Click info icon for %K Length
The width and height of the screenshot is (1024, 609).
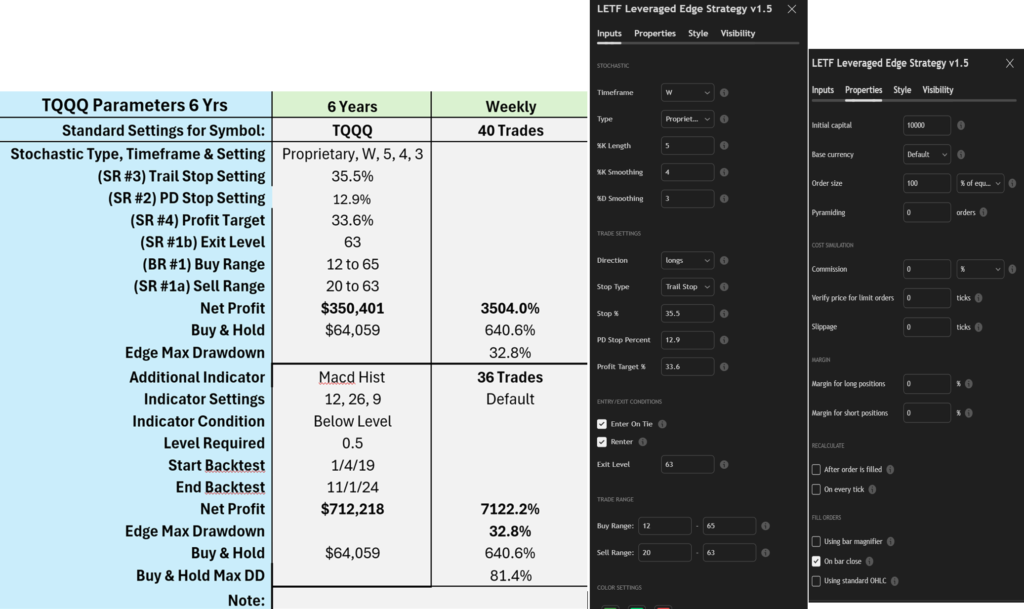coord(724,146)
